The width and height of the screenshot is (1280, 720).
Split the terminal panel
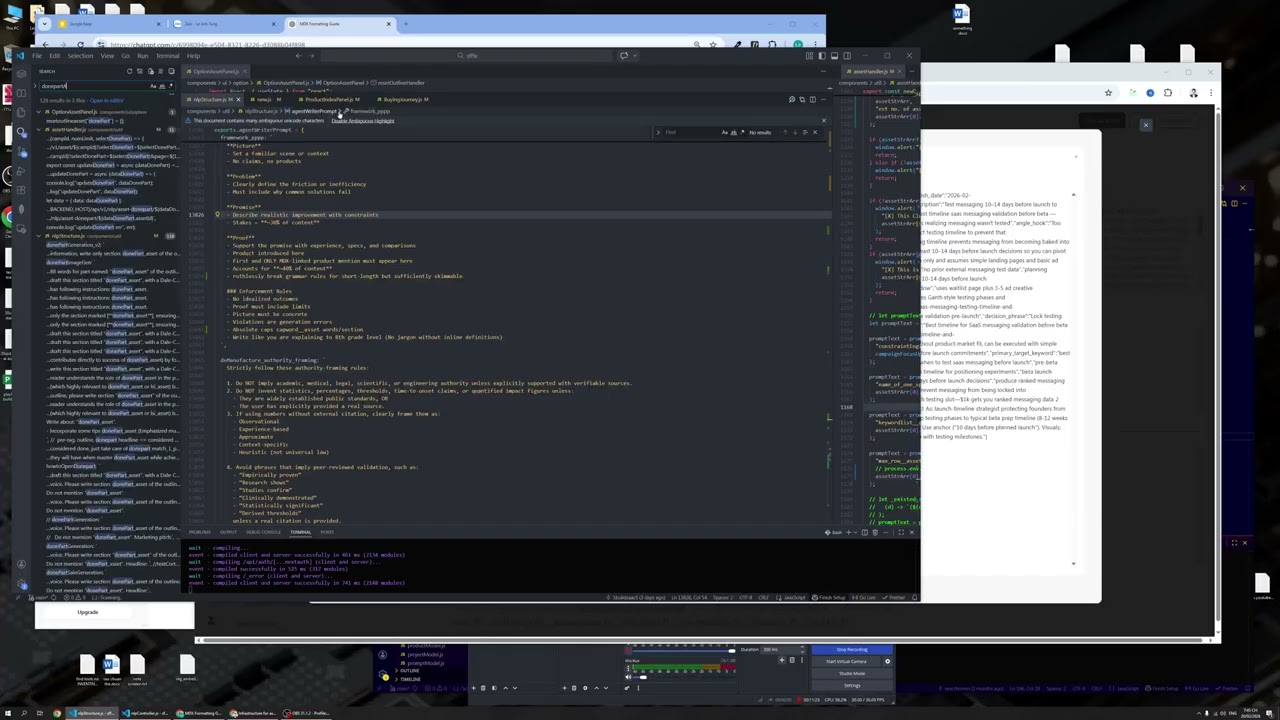tap(864, 532)
